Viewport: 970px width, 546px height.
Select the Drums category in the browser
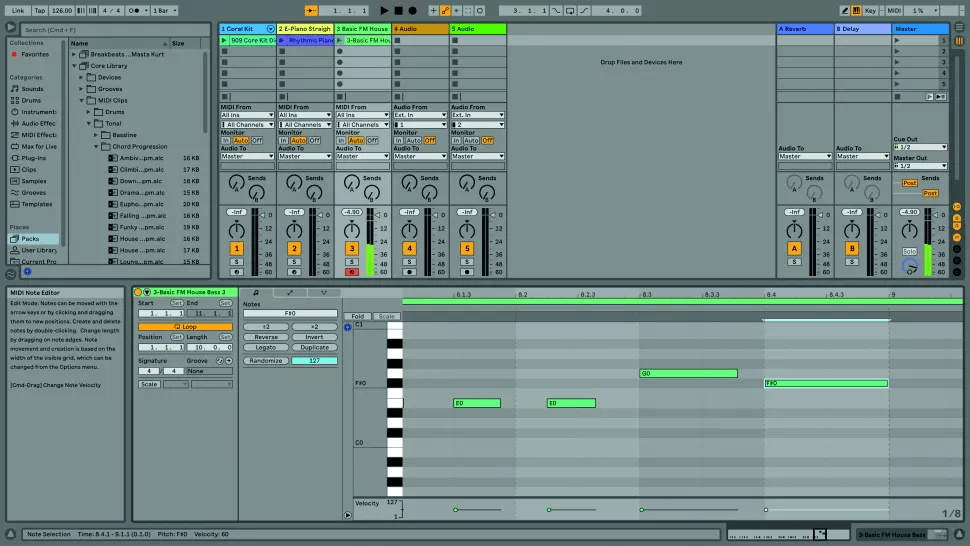[x=32, y=100]
